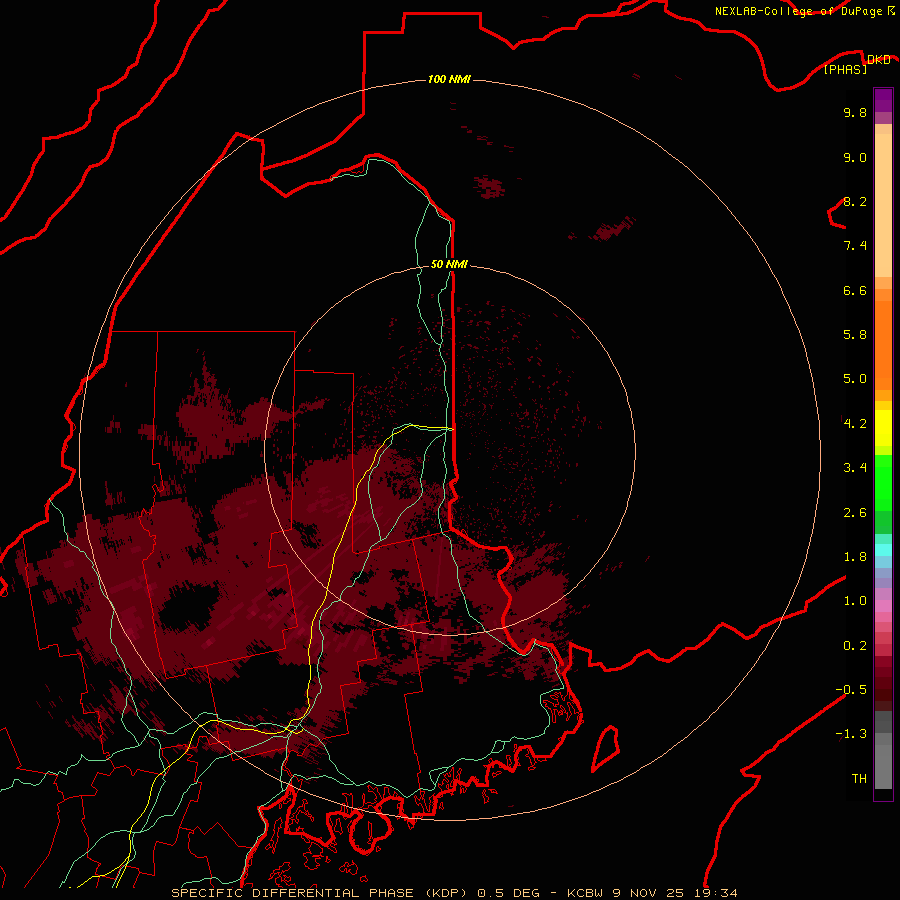Screen dimensions: 900x900
Task: Click the 4.2 colorbar scale value
Action: (x=855, y=423)
